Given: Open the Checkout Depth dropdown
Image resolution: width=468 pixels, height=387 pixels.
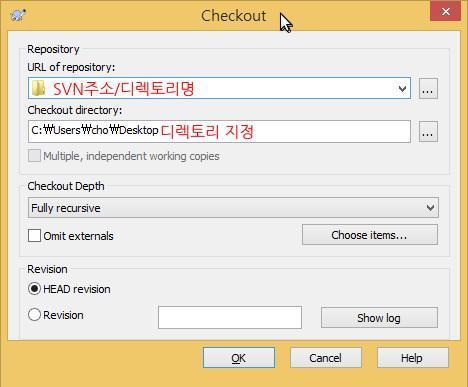Looking at the screenshot, I should [233, 208].
